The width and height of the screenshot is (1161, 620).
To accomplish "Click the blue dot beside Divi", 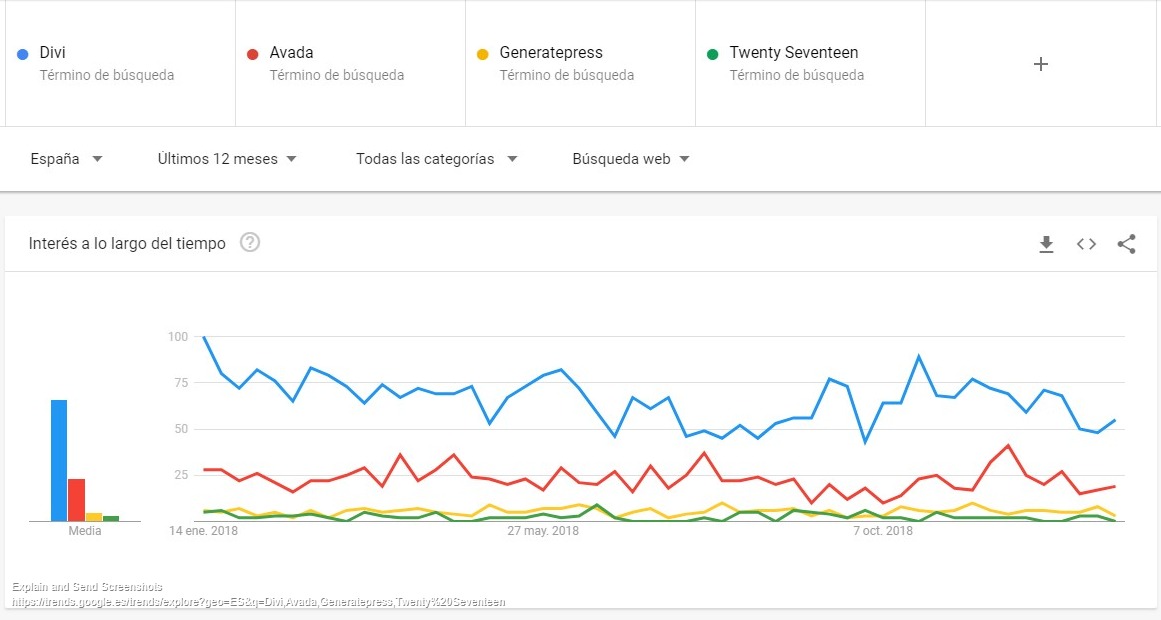I will pyautogui.click(x=23, y=54).
